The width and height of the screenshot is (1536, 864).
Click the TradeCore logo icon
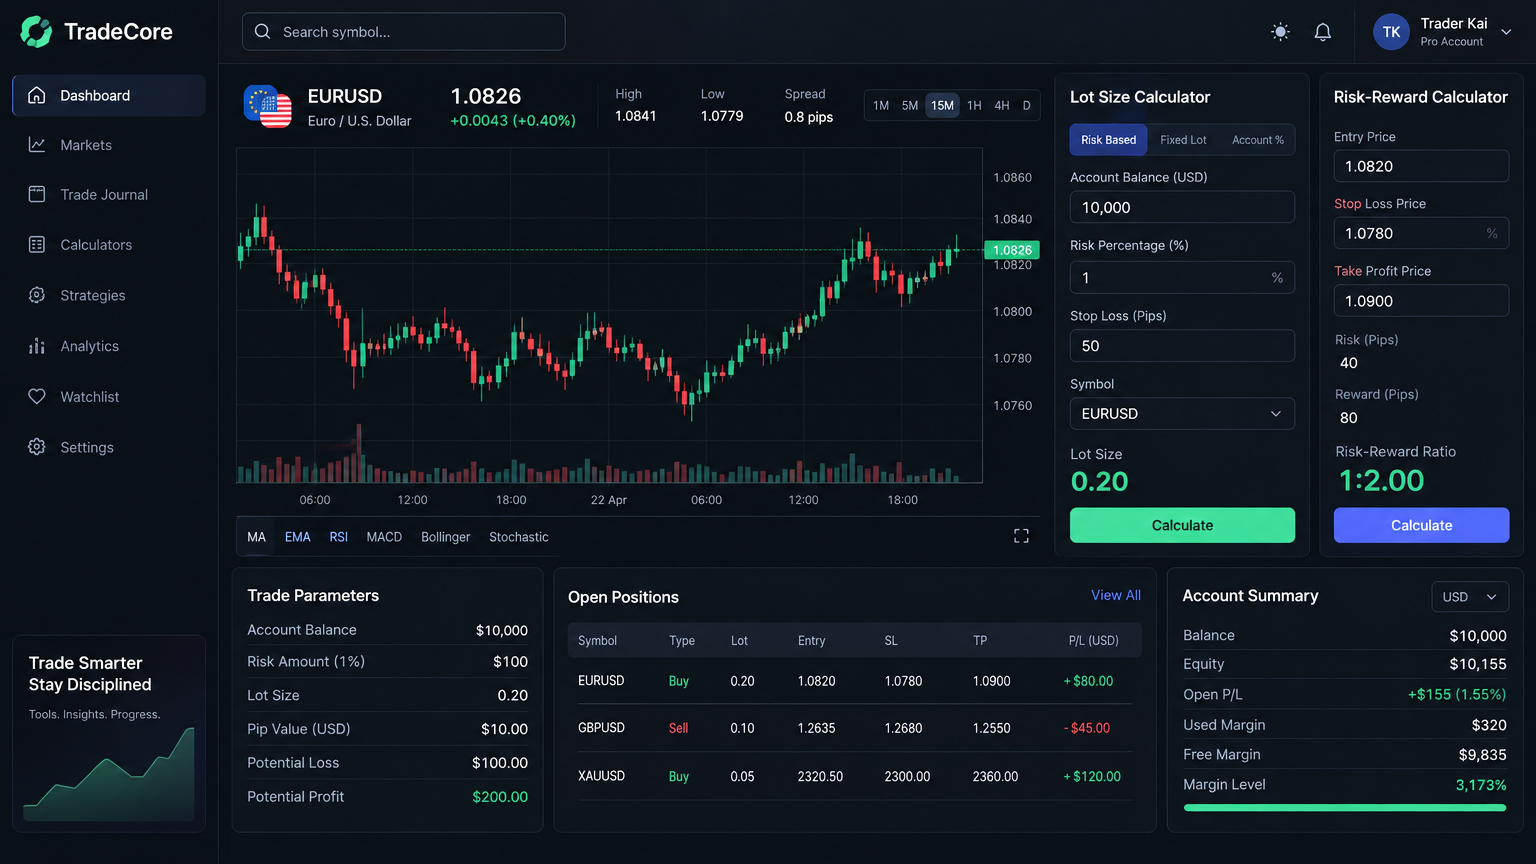(36, 32)
